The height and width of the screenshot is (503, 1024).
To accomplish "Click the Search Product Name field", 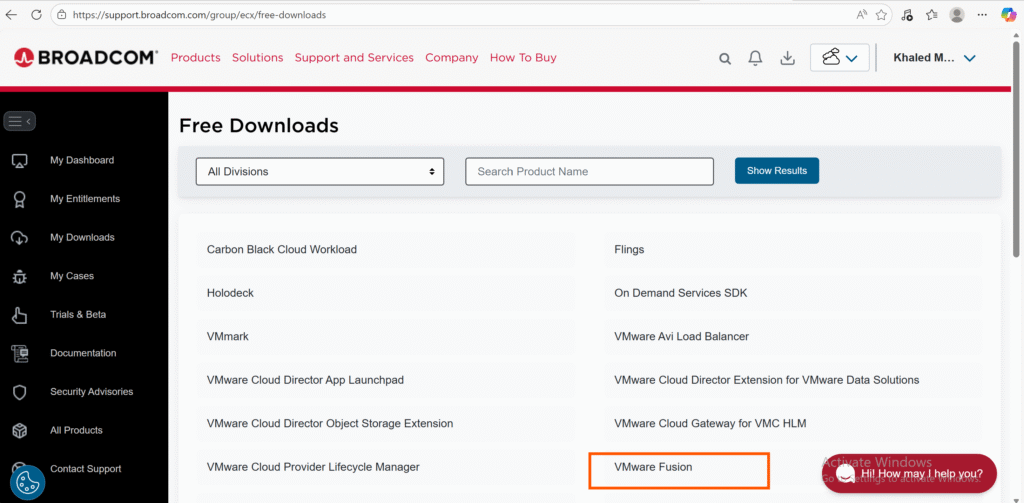I will [589, 171].
